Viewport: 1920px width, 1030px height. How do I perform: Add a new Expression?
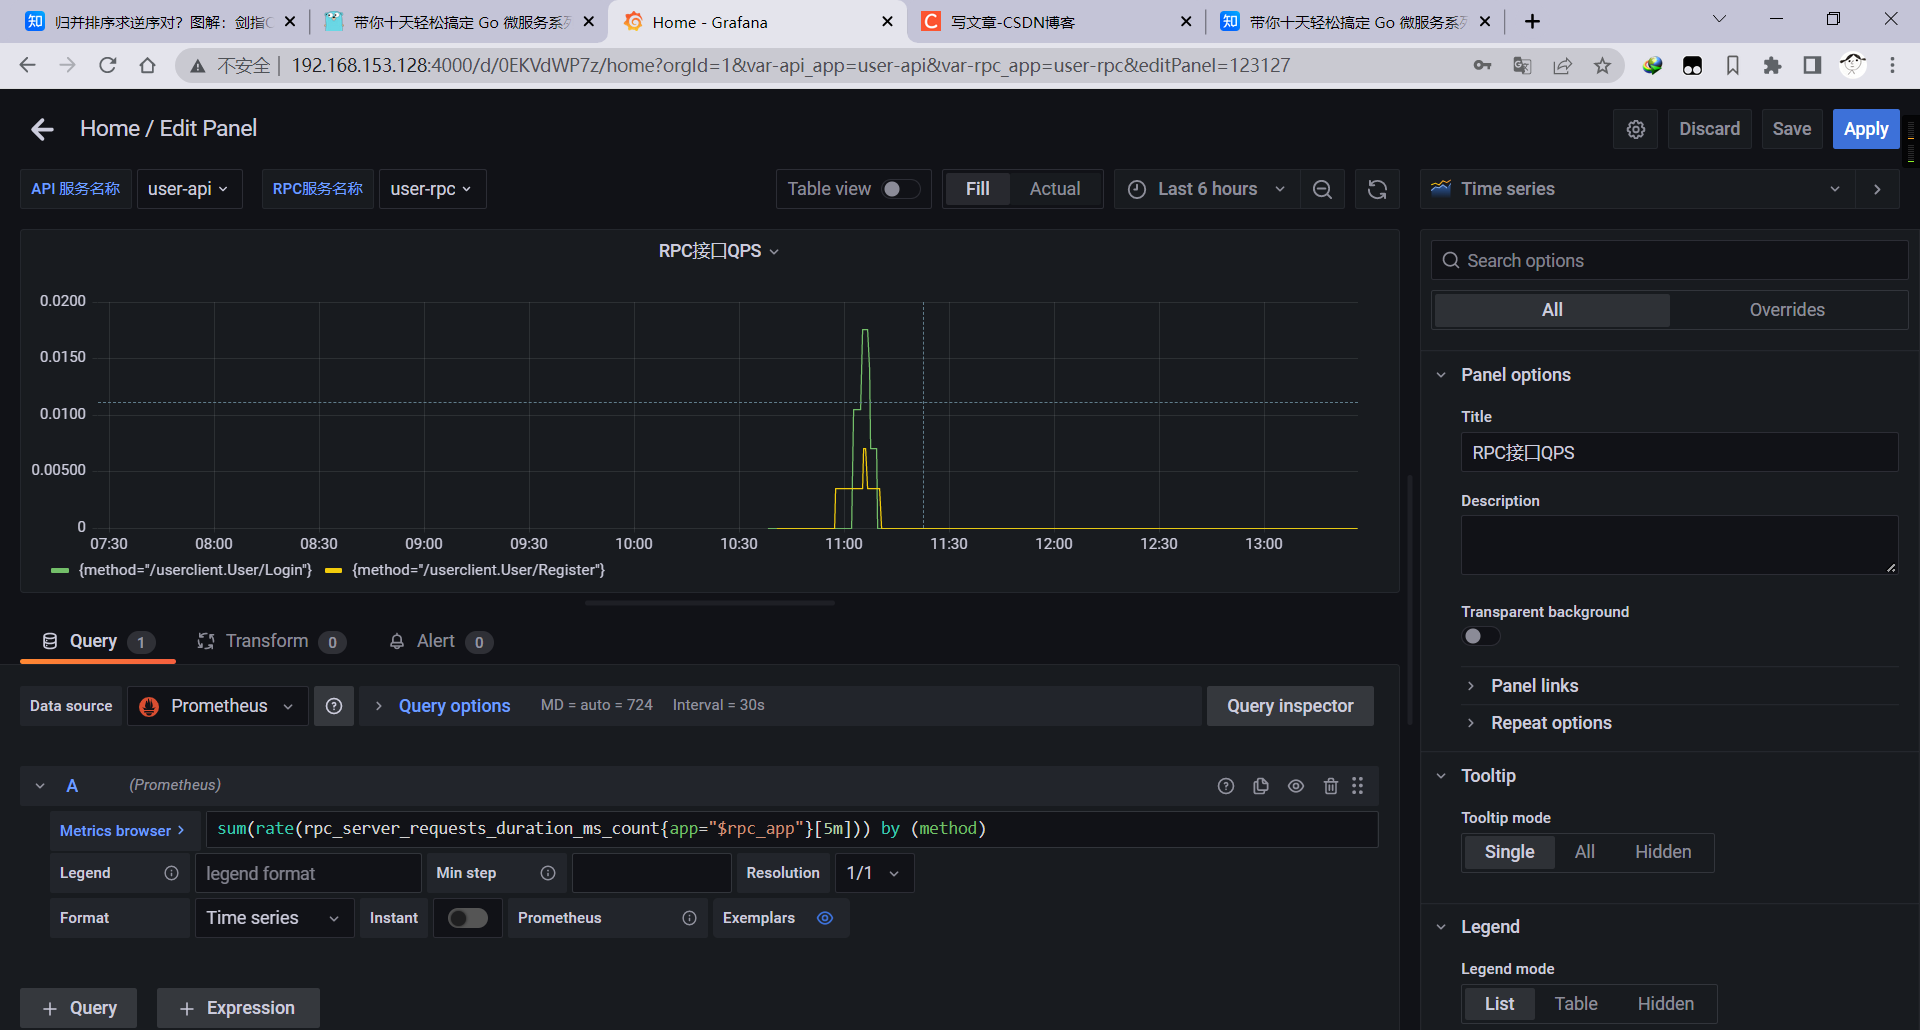tap(238, 1008)
